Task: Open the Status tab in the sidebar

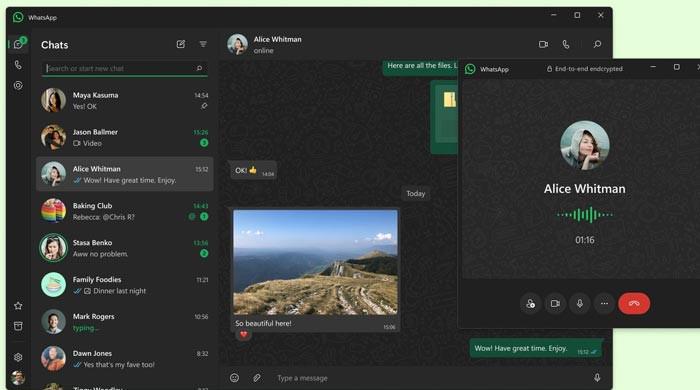Action: pyautogui.click(x=18, y=85)
